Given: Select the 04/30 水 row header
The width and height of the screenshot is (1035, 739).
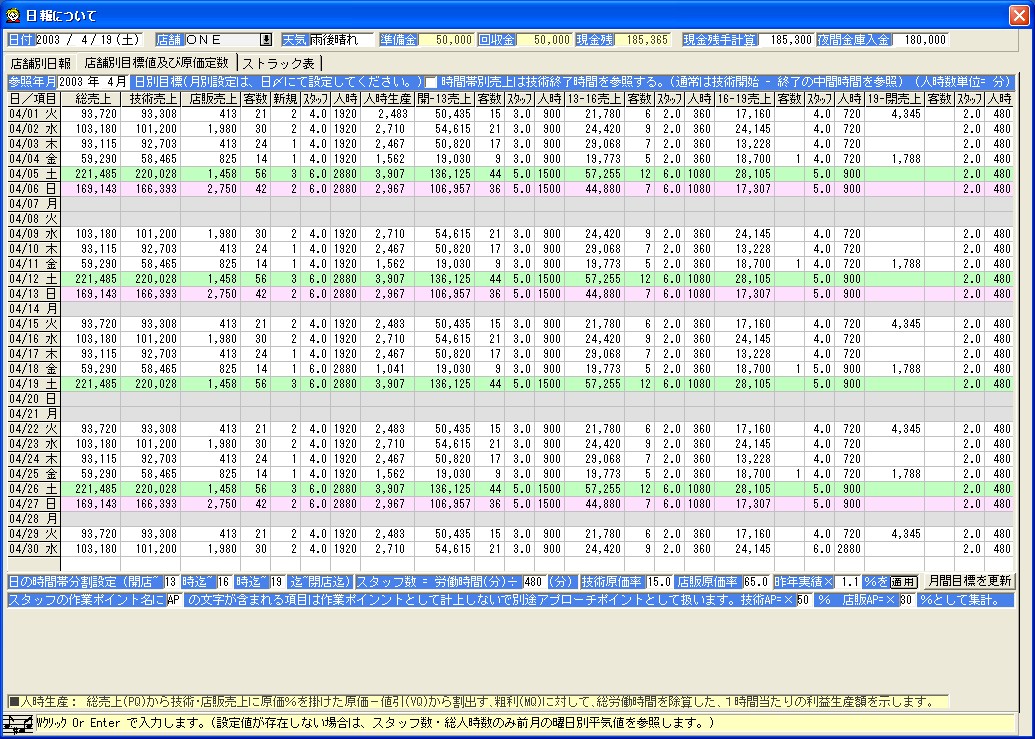Looking at the screenshot, I should pyautogui.click(x=34, y=549).
